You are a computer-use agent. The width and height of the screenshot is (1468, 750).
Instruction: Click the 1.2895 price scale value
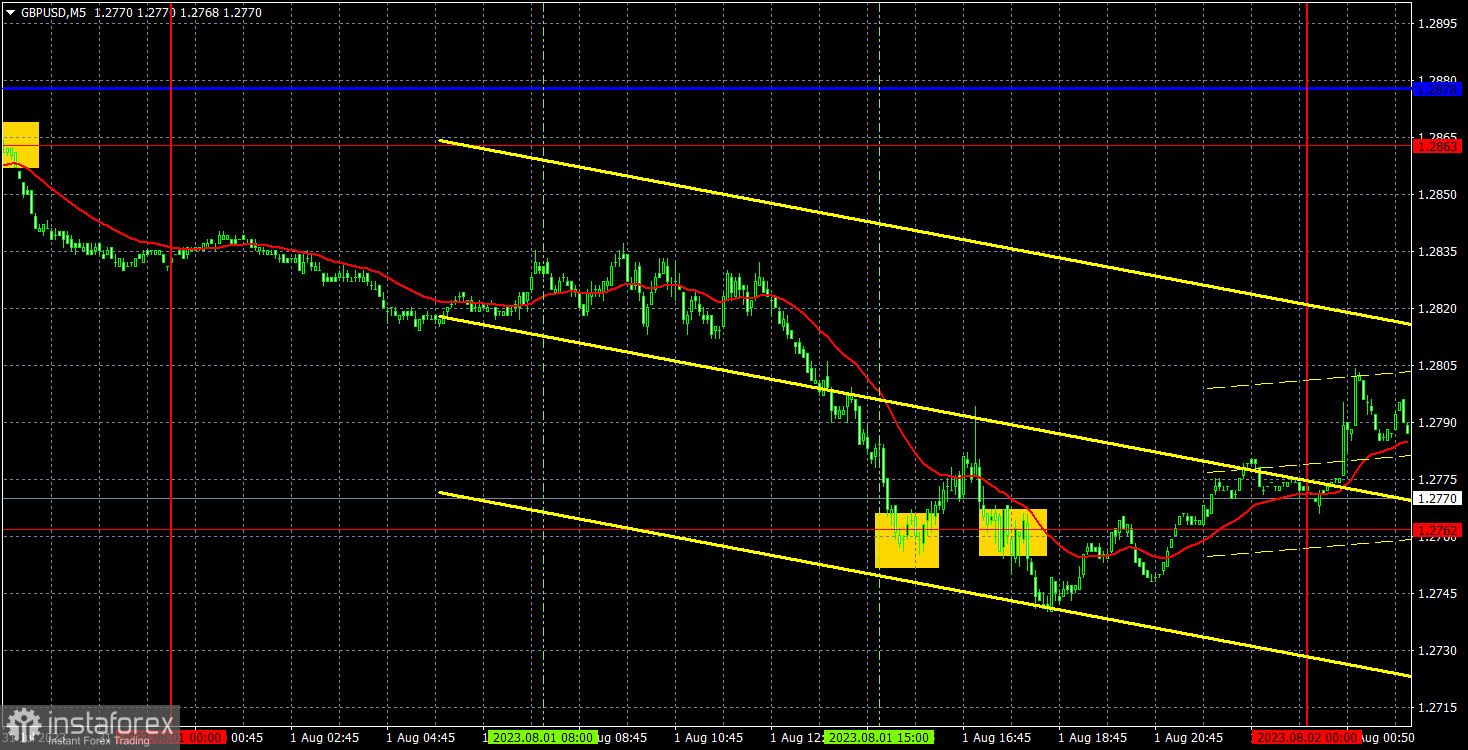coord(1437,23)
